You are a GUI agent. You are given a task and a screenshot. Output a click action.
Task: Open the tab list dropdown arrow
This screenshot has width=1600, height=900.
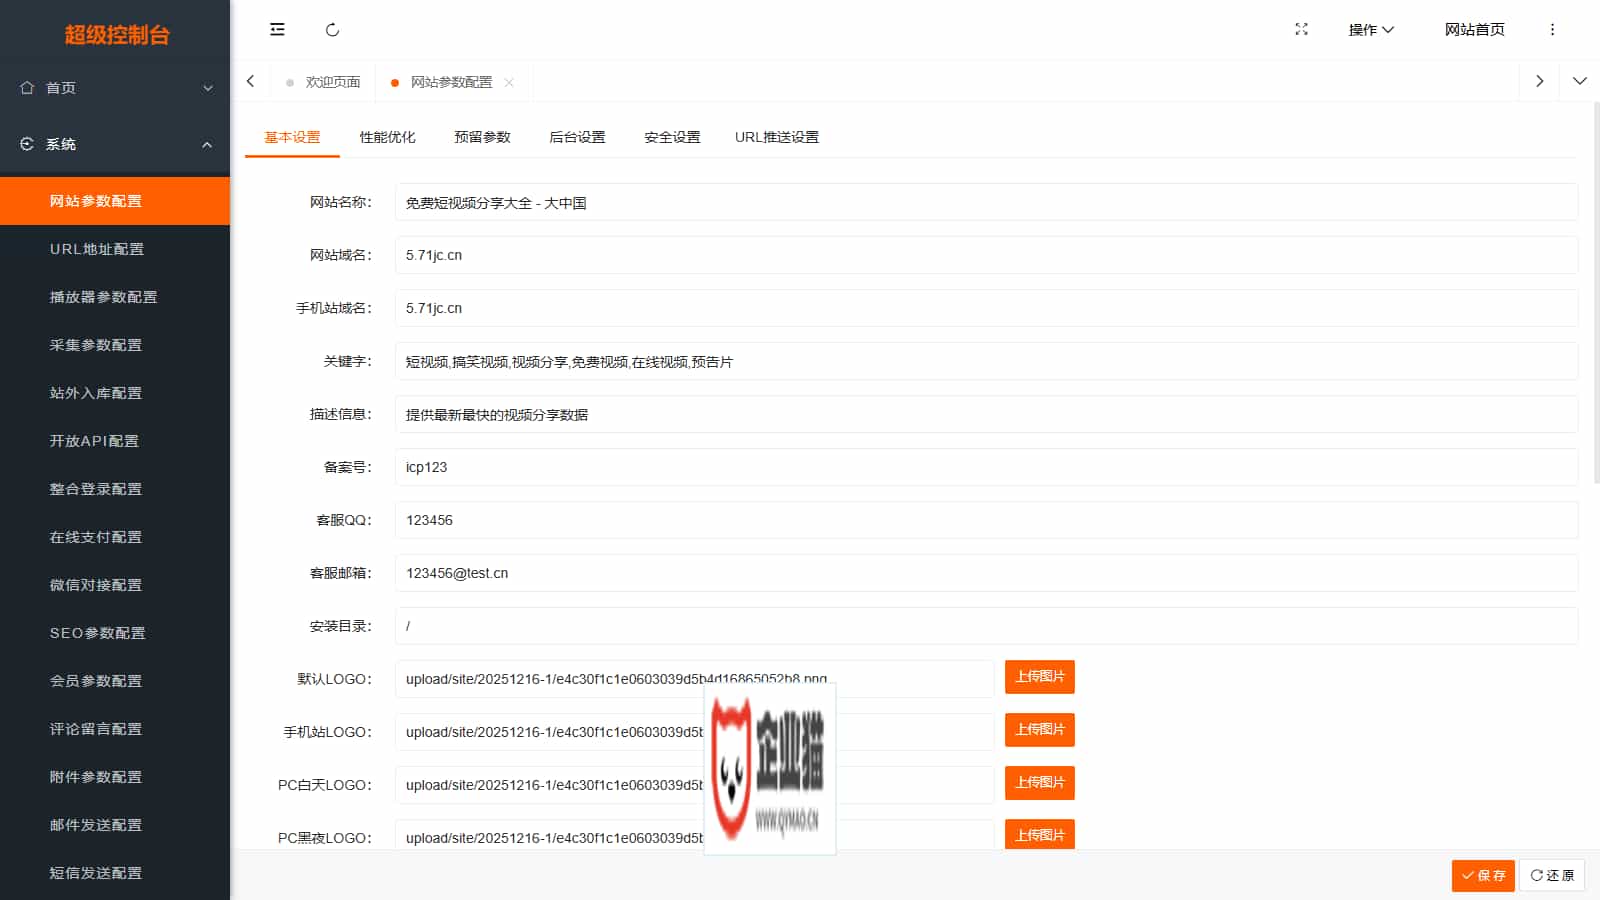click(x=1580, y=81)
